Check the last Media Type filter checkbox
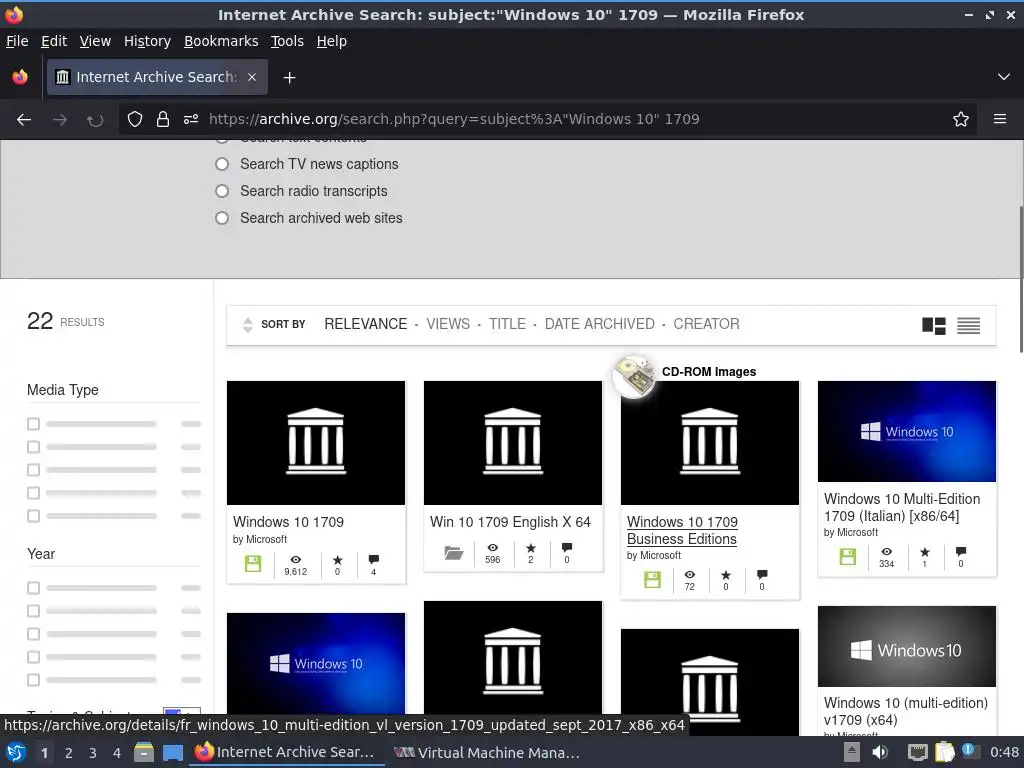The height and width of the screenshot is (768, 1024). coord(33,516)
